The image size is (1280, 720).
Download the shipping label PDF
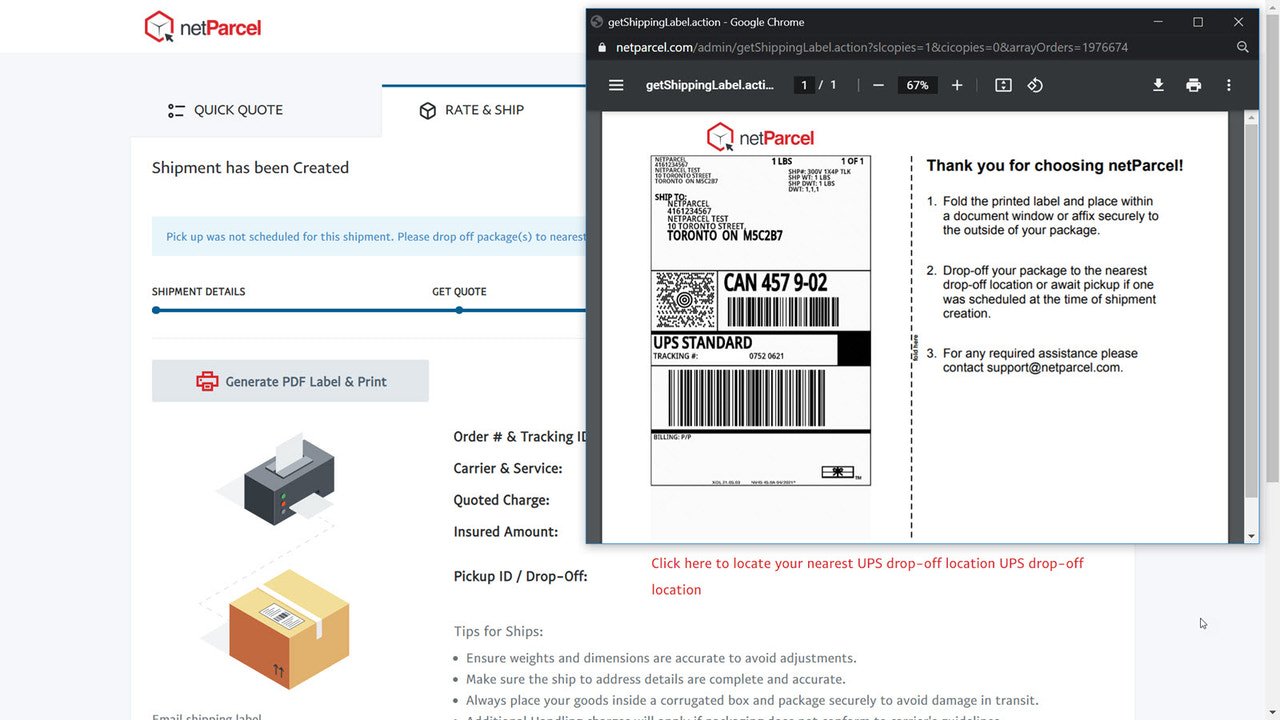pyautogui.click(x=1158, y=85)
